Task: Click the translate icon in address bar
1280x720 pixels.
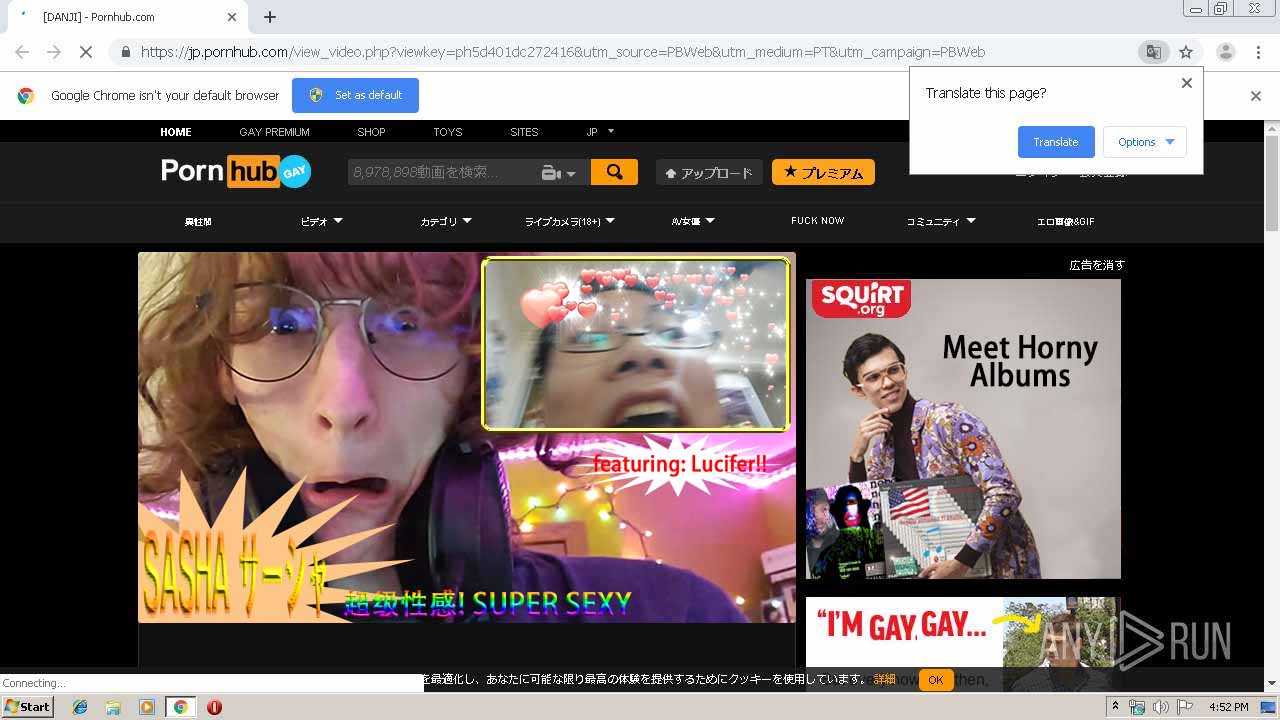Action: click(1153, 52)
